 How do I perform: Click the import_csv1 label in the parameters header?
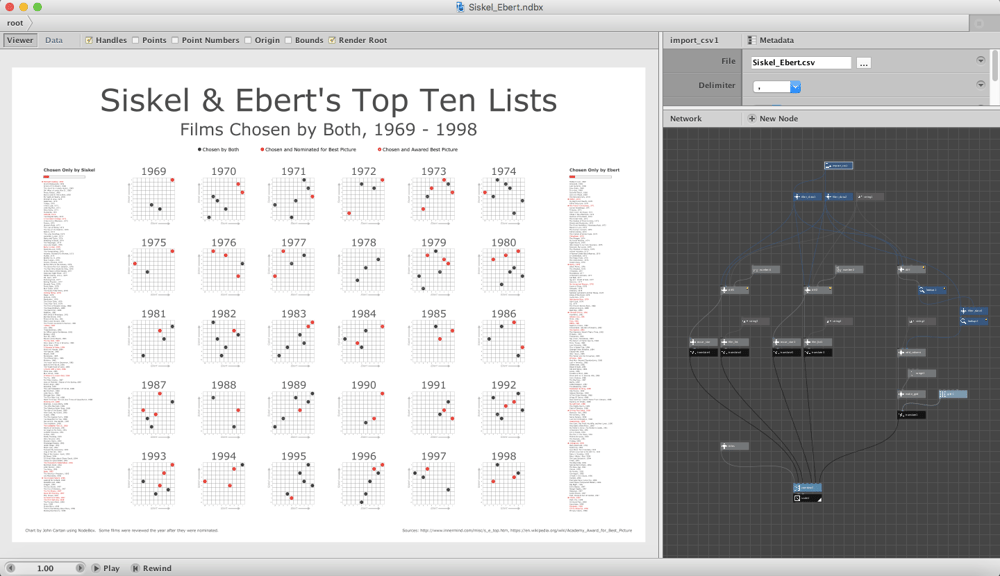[x=694, y=40]
